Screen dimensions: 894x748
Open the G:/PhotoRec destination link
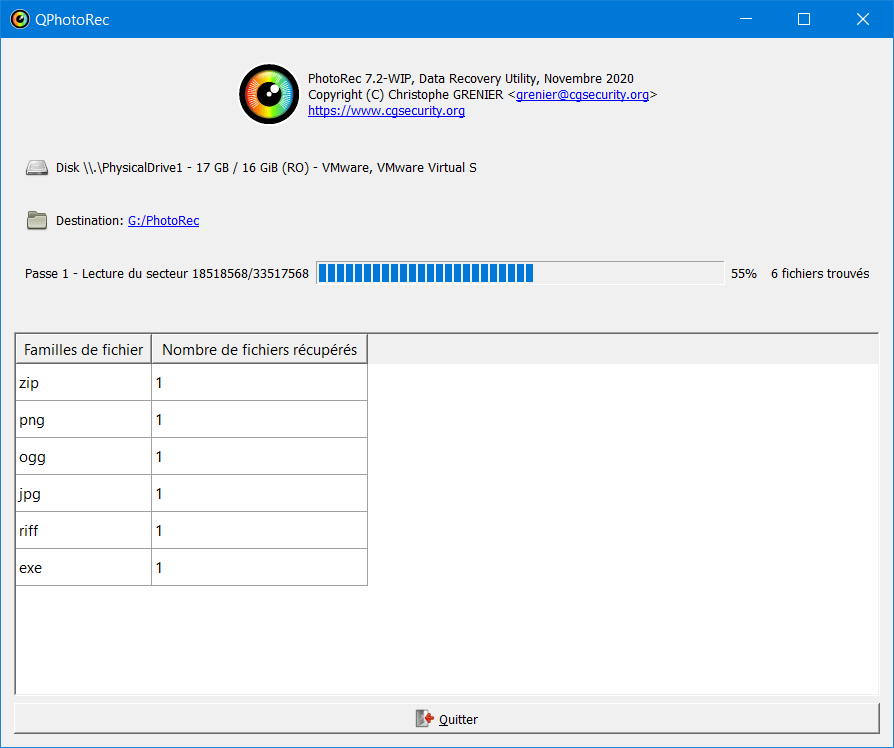164,221
